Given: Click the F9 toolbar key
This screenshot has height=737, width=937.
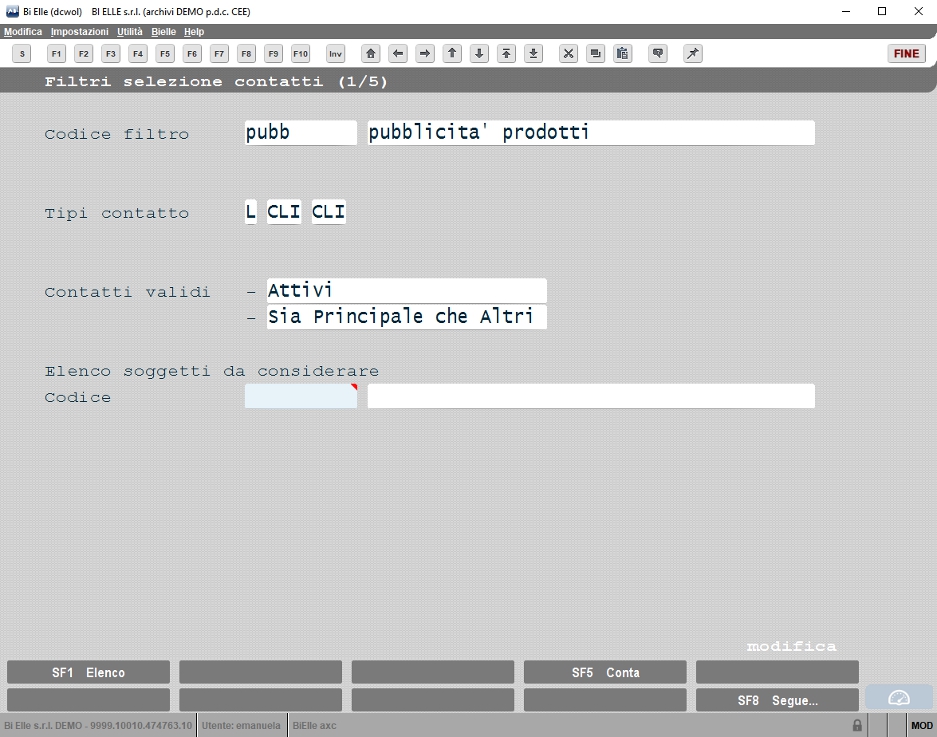Looking at the screenshot, I should pyautogui.click(x=273, y=54).
